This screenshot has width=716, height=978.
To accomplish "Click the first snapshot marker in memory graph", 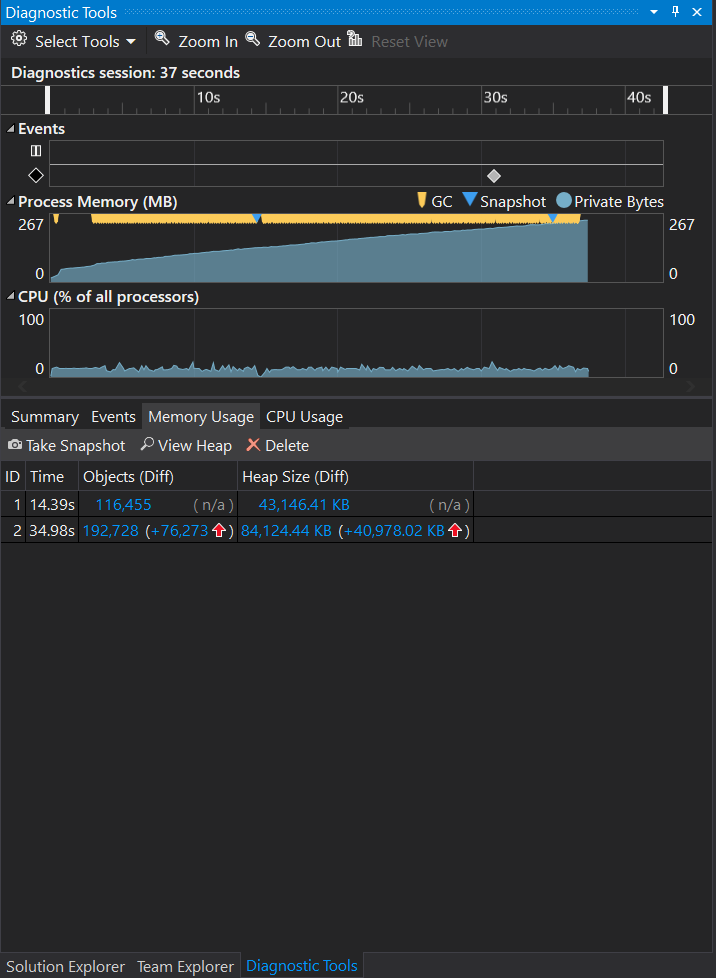I will (256, 218).
